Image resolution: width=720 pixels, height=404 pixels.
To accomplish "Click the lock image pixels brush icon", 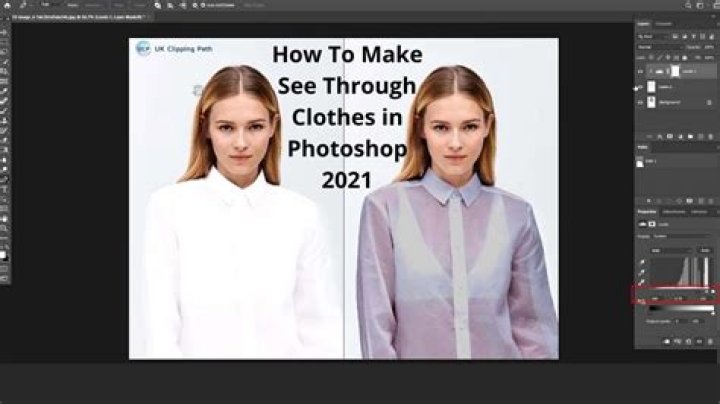I will tap(660, 57).
